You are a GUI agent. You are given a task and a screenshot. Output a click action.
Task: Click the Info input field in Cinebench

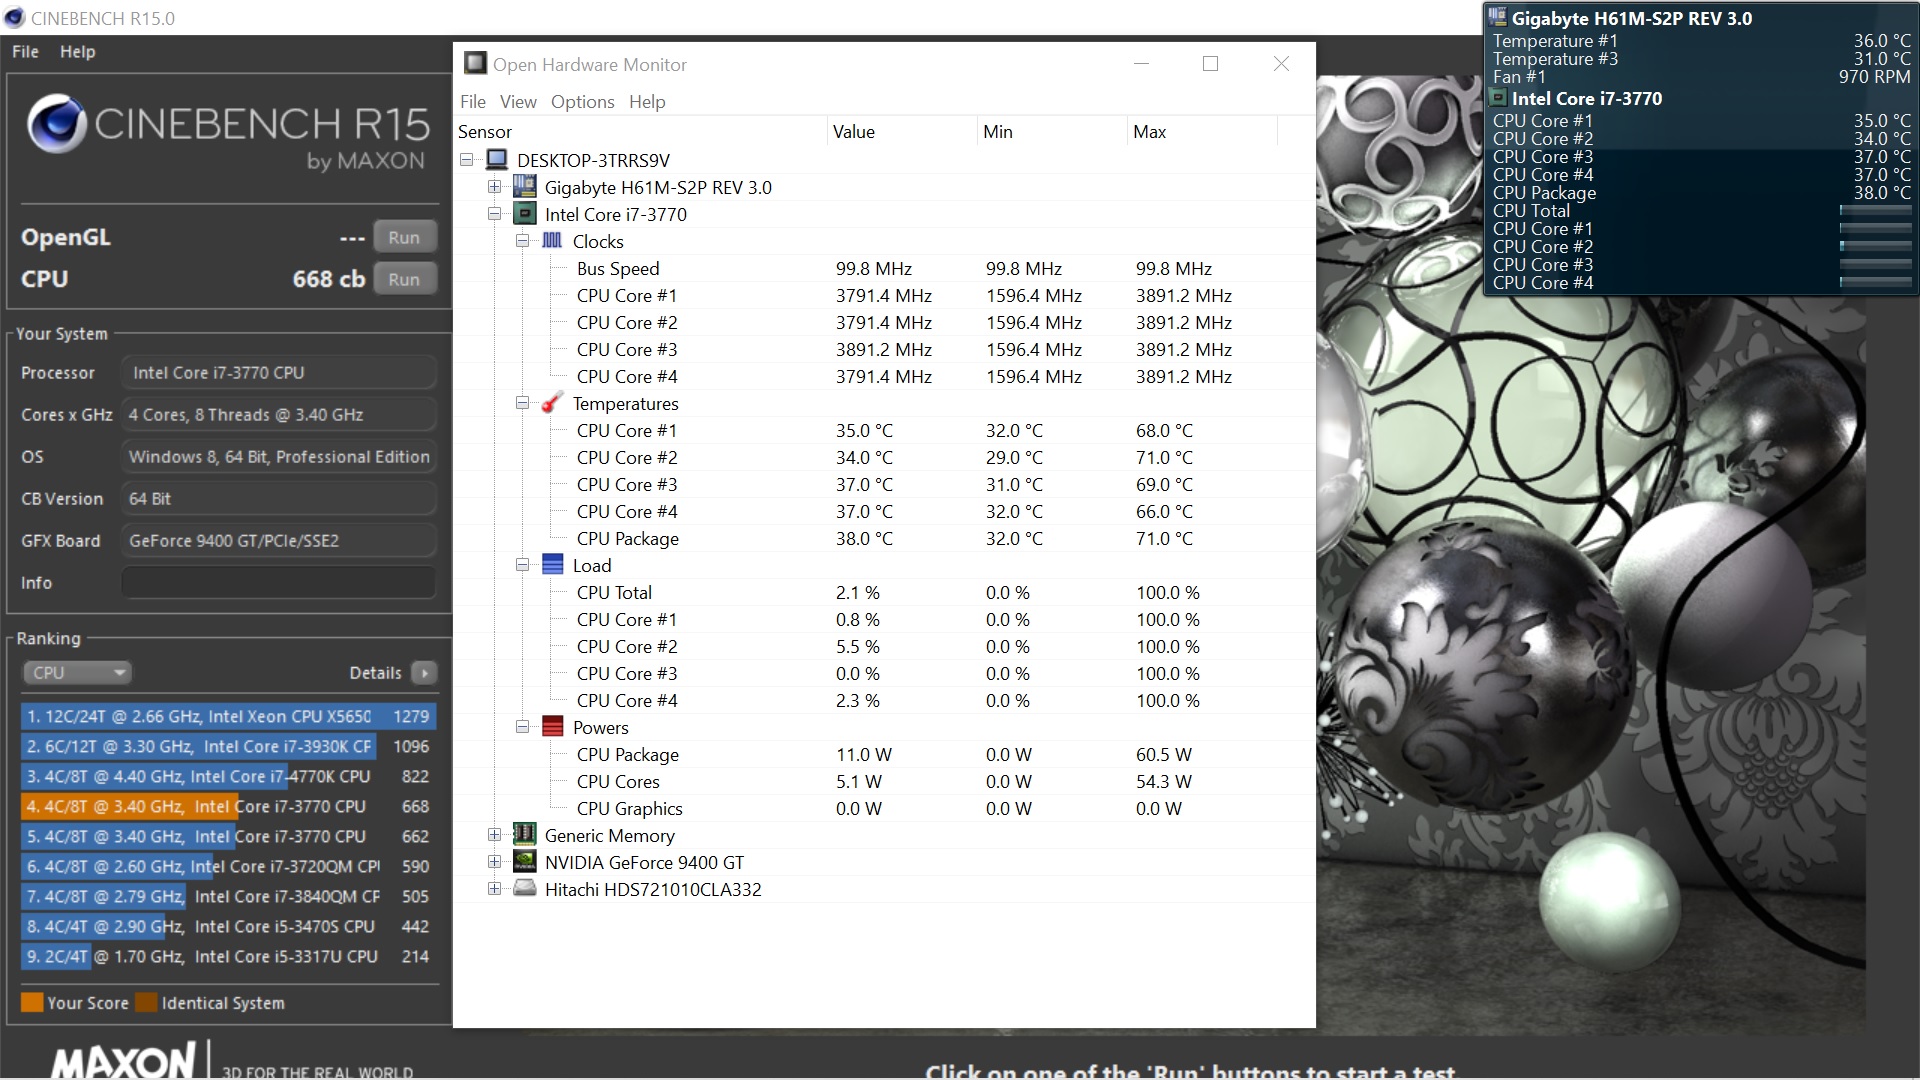279,583
